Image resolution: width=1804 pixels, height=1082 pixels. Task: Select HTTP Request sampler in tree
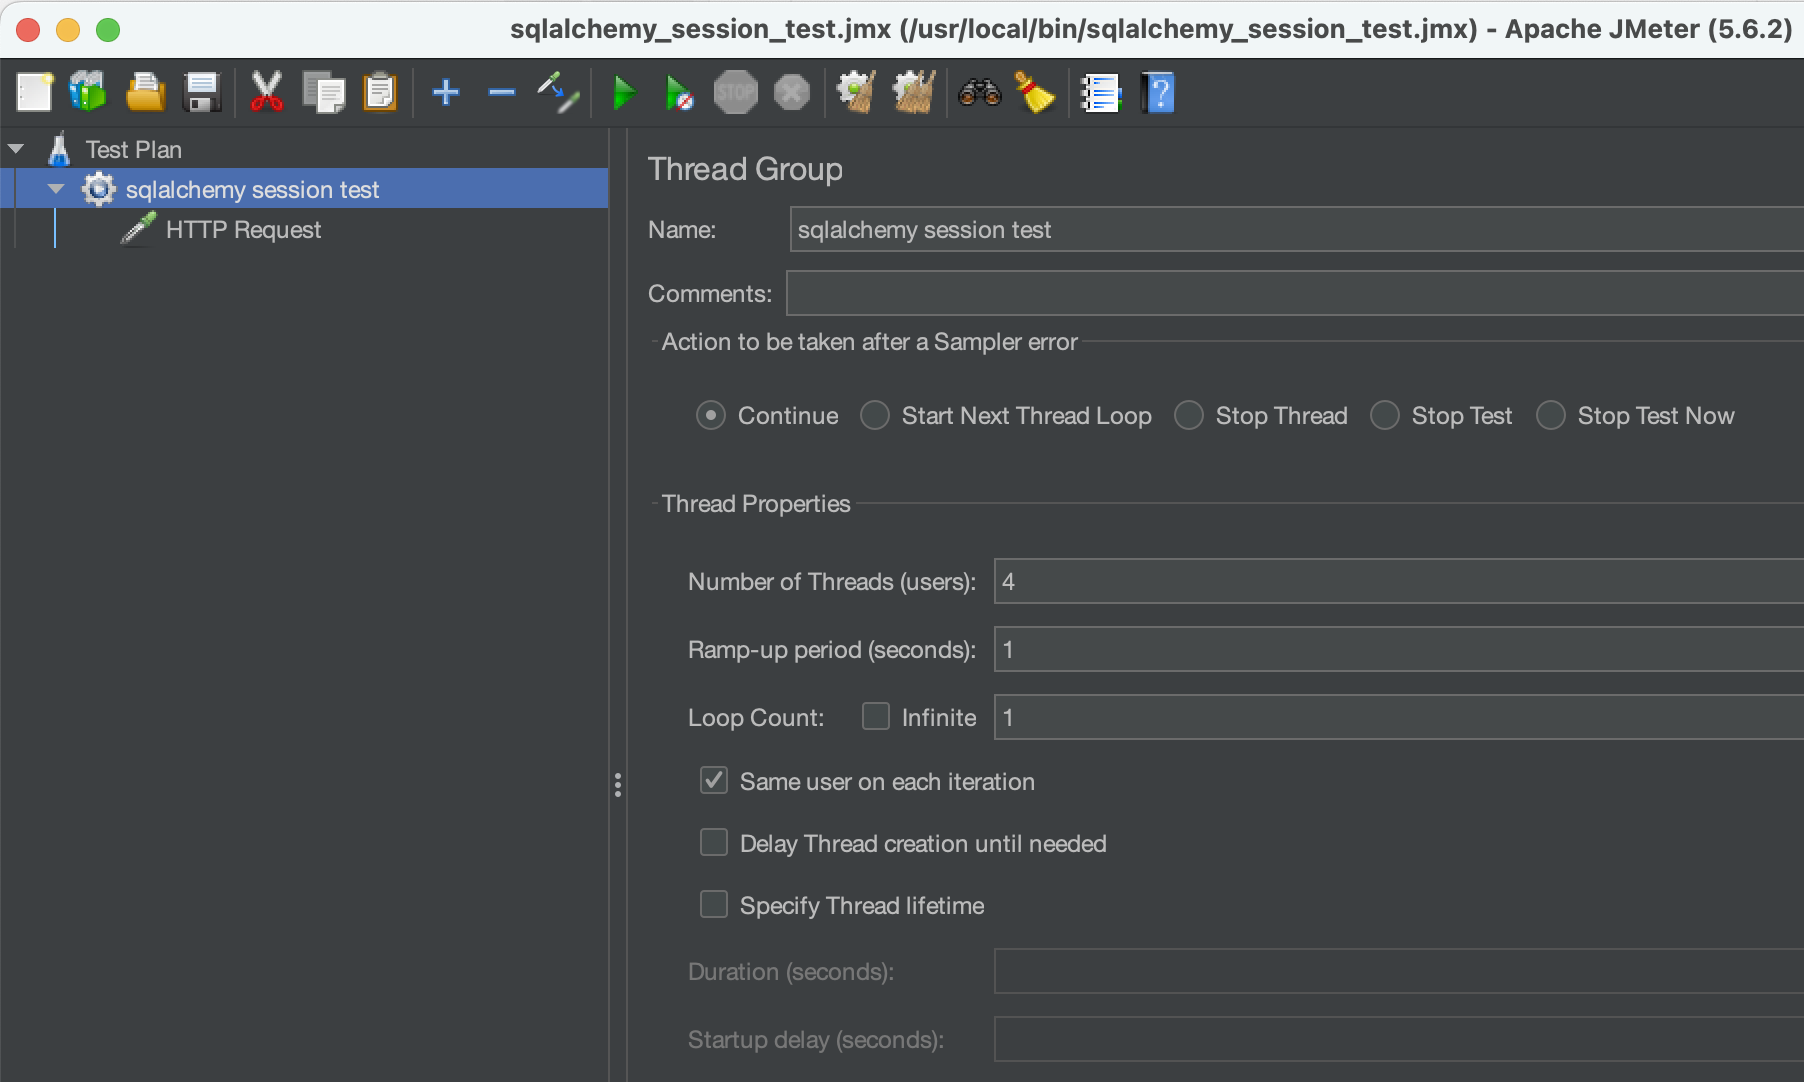pos(243,230)
